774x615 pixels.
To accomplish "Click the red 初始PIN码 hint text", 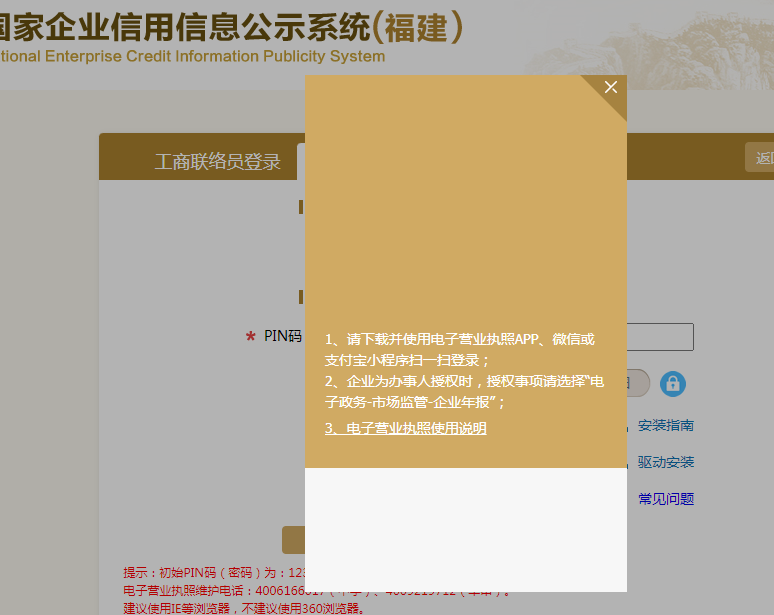I will click(210, 573).
